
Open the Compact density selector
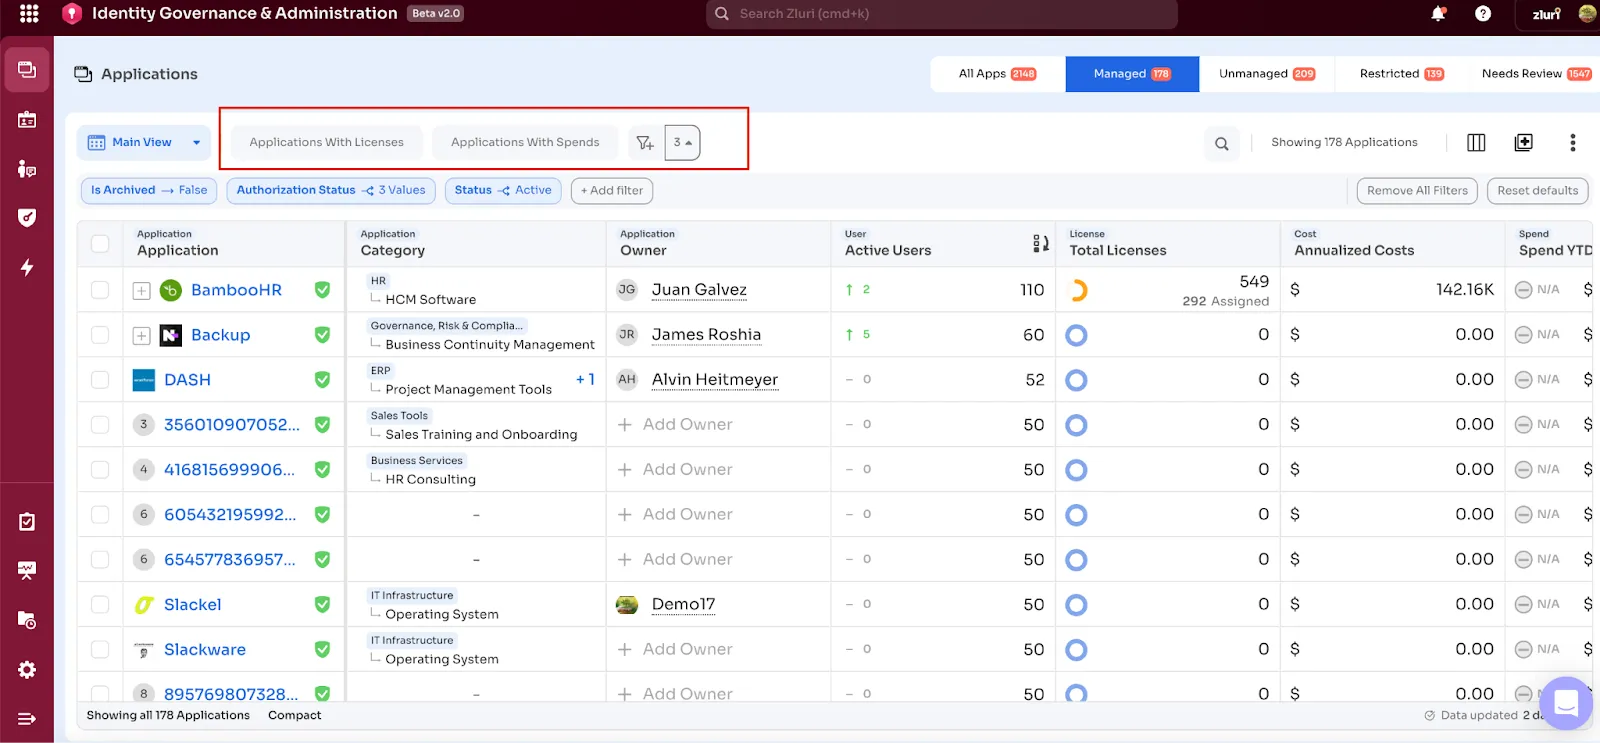point(295,715)
